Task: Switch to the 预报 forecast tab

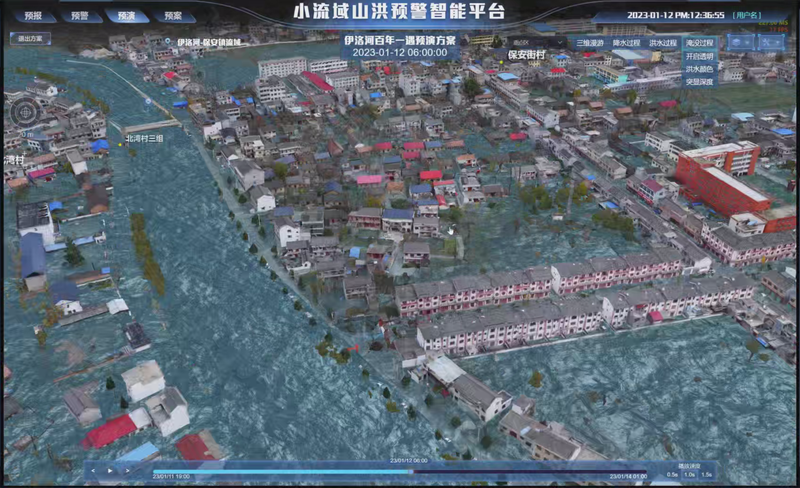Action: (34, 16)
